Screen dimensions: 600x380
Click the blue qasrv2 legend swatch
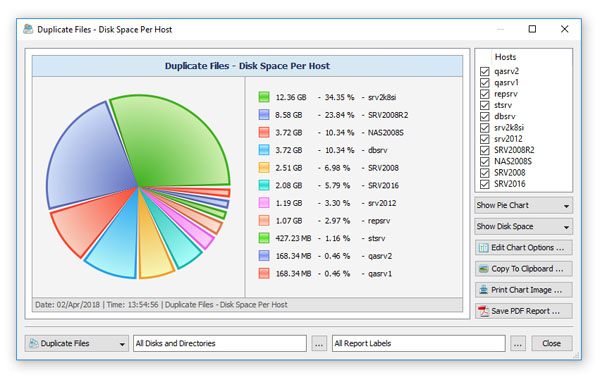[264, 256]
